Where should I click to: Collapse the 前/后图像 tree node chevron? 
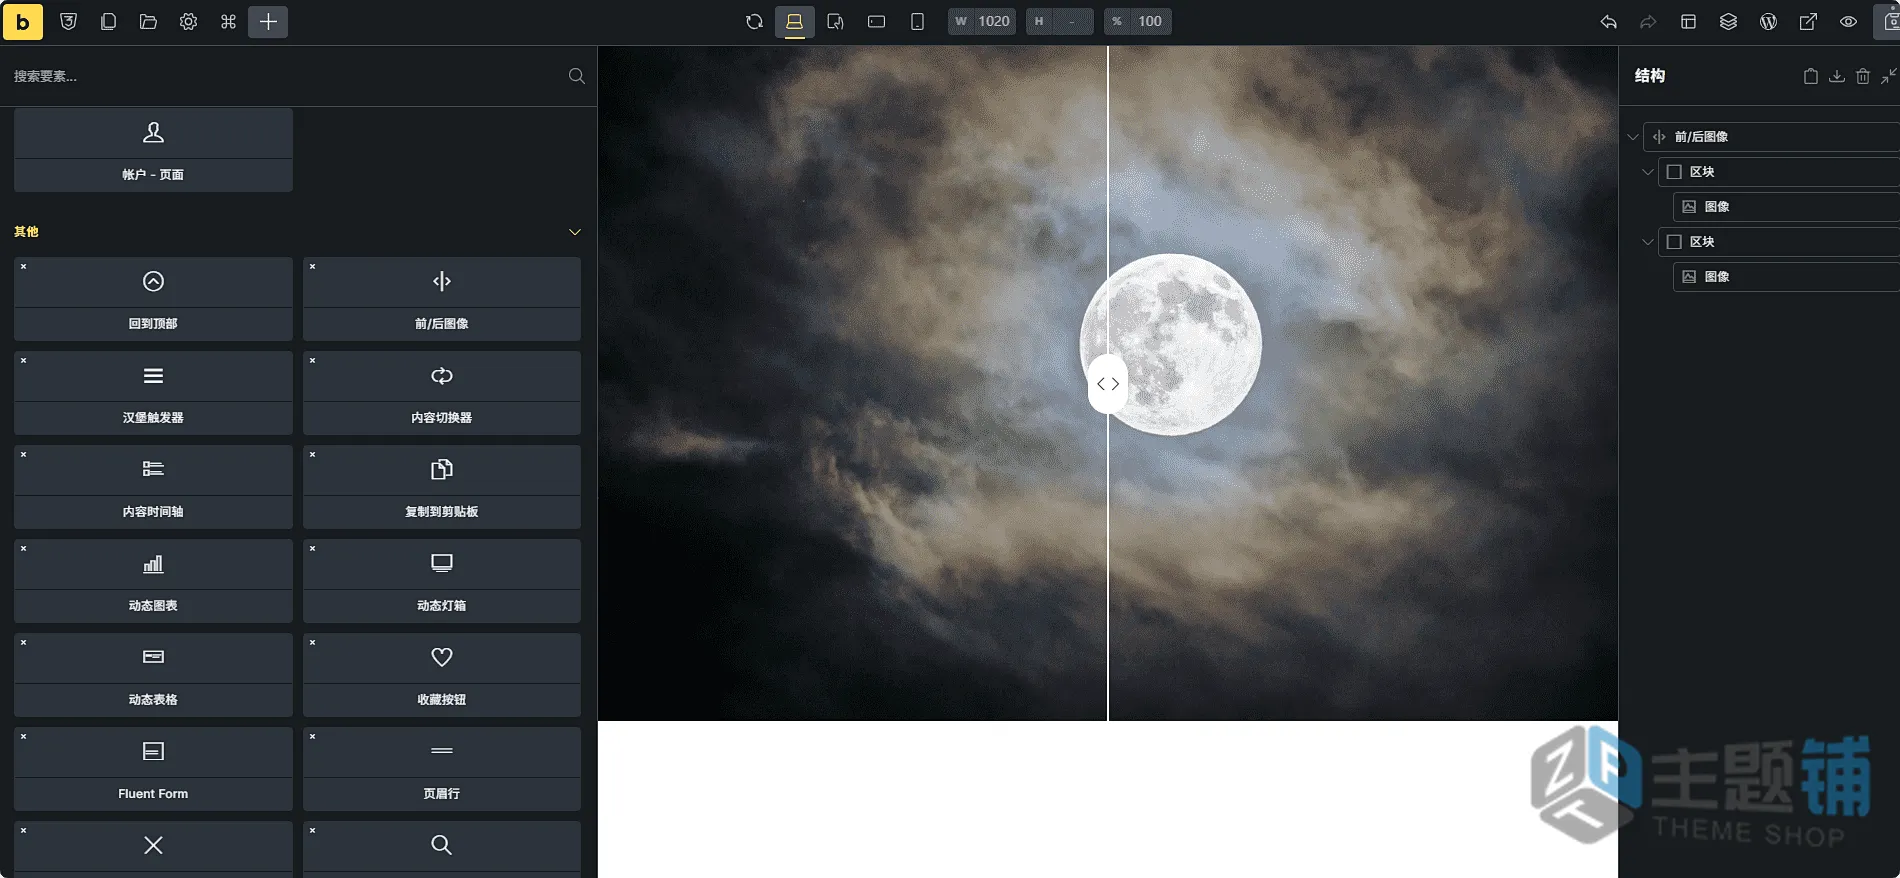1633,137
